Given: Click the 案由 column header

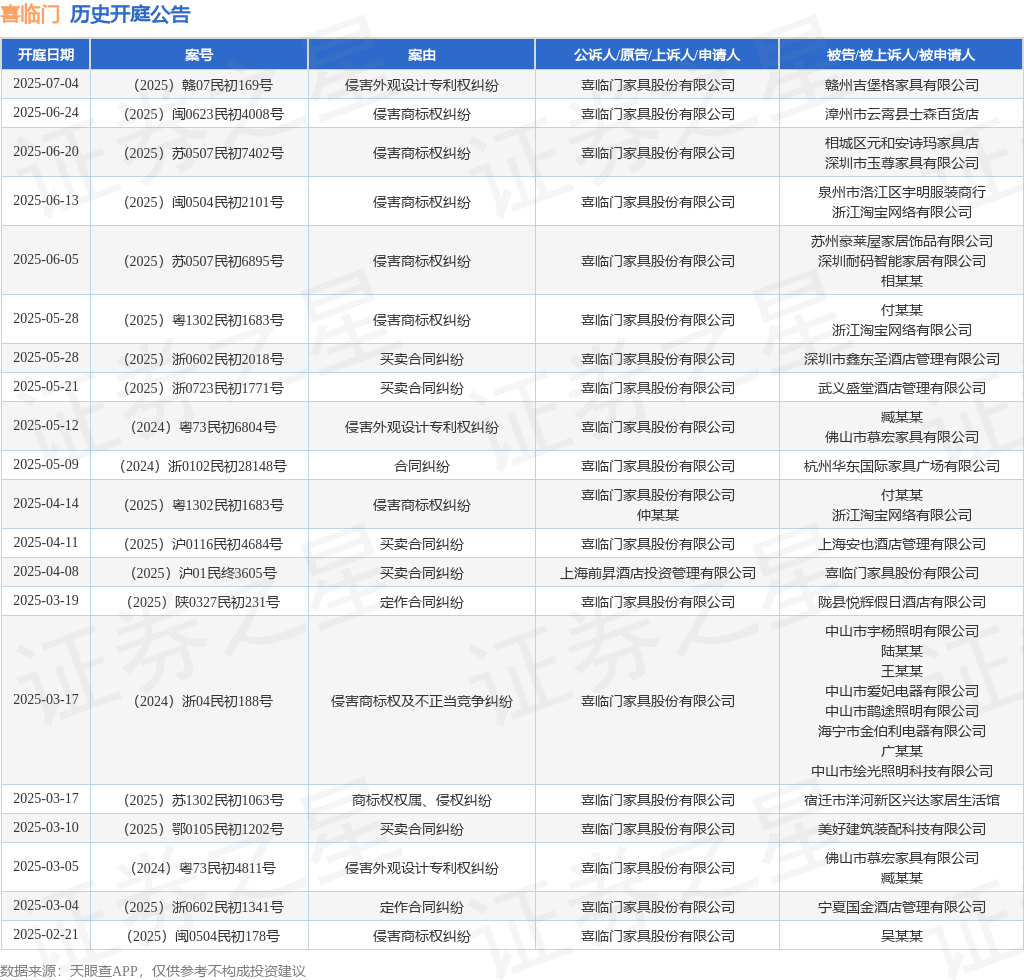Looking at the screenshot, I should coord(422,55).
